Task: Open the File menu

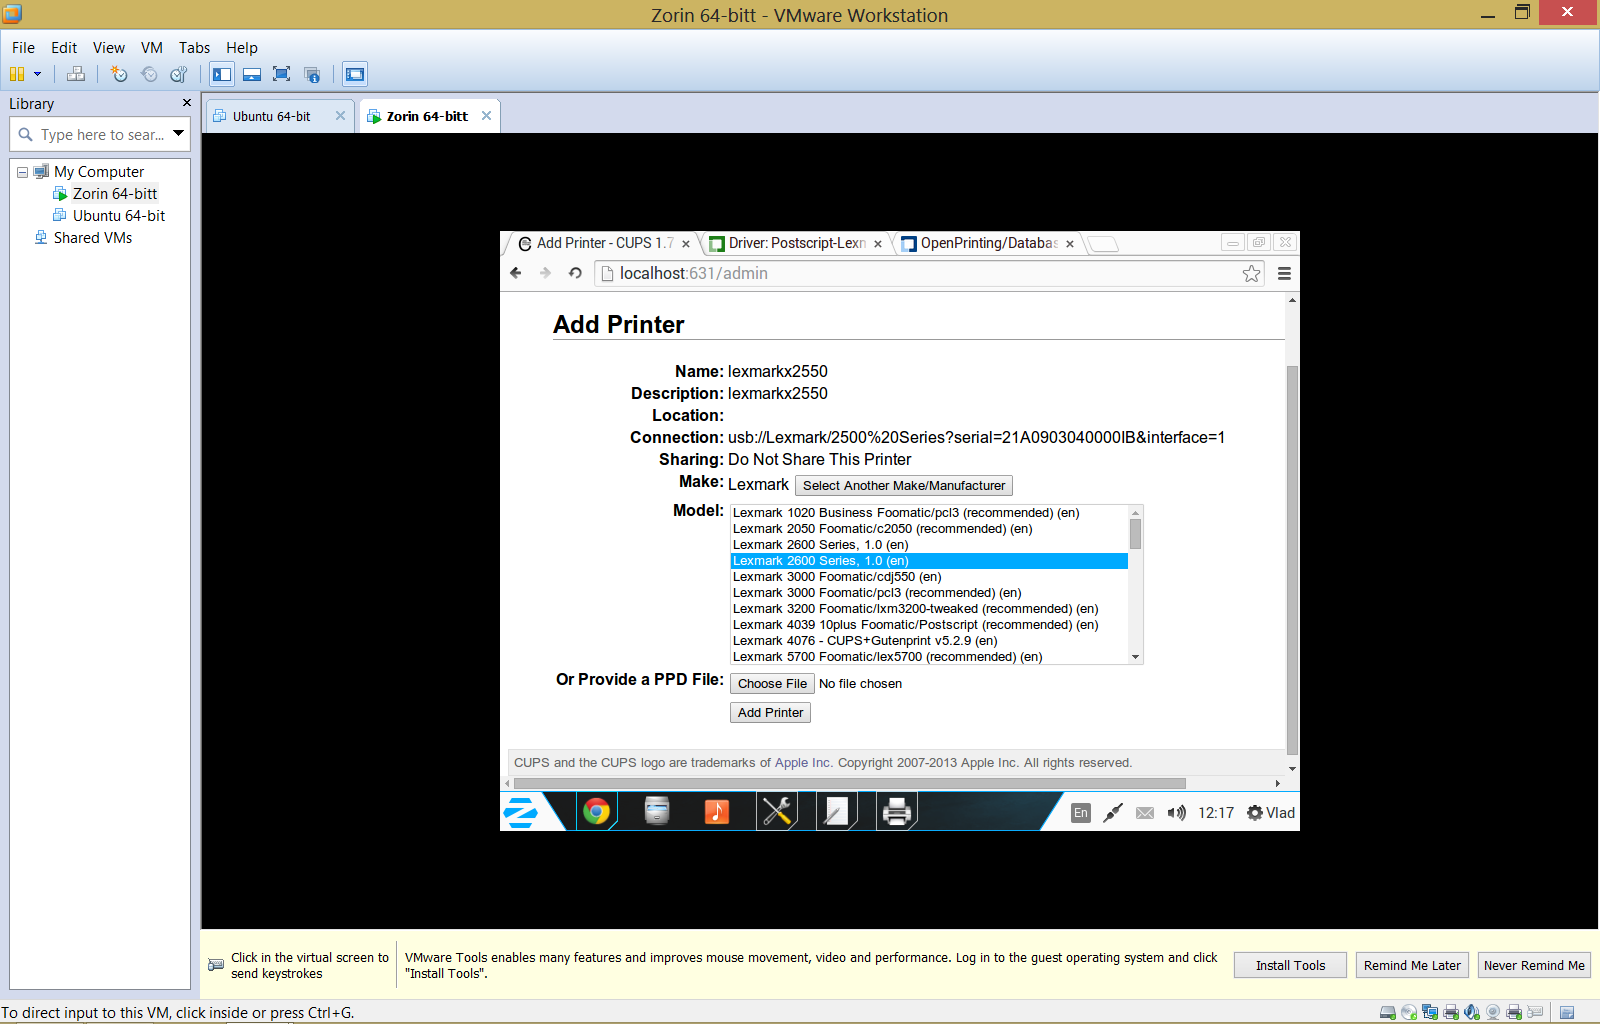Action: 23,47
